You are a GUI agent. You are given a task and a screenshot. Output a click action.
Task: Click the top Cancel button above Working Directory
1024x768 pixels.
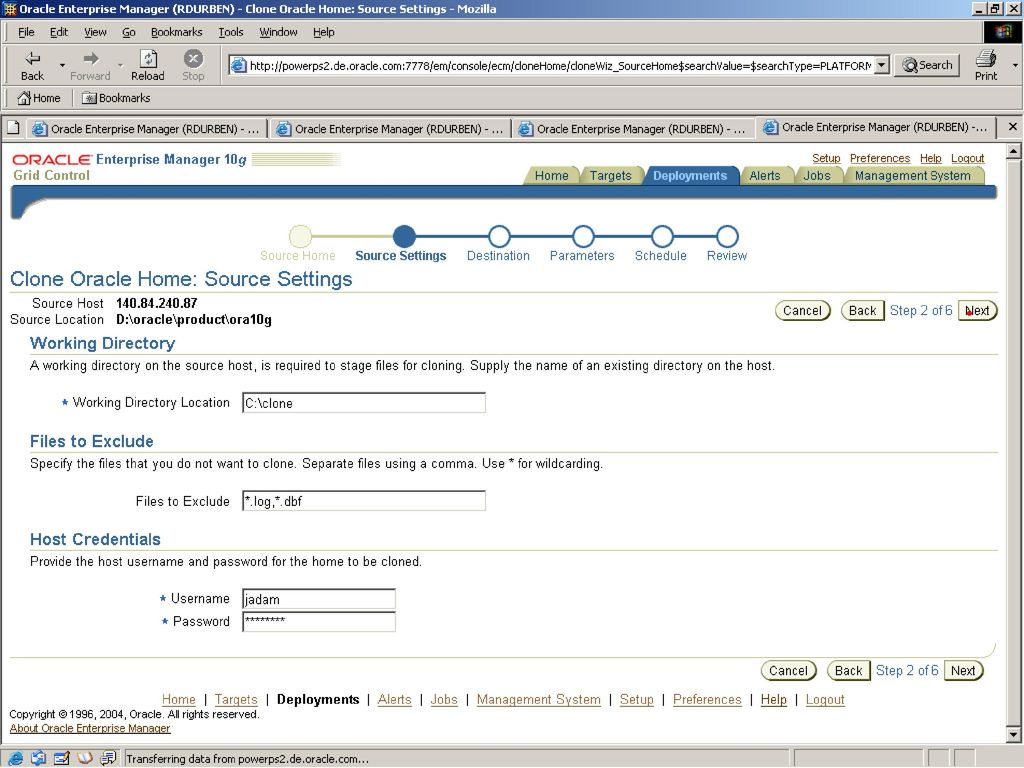[803, 311]
